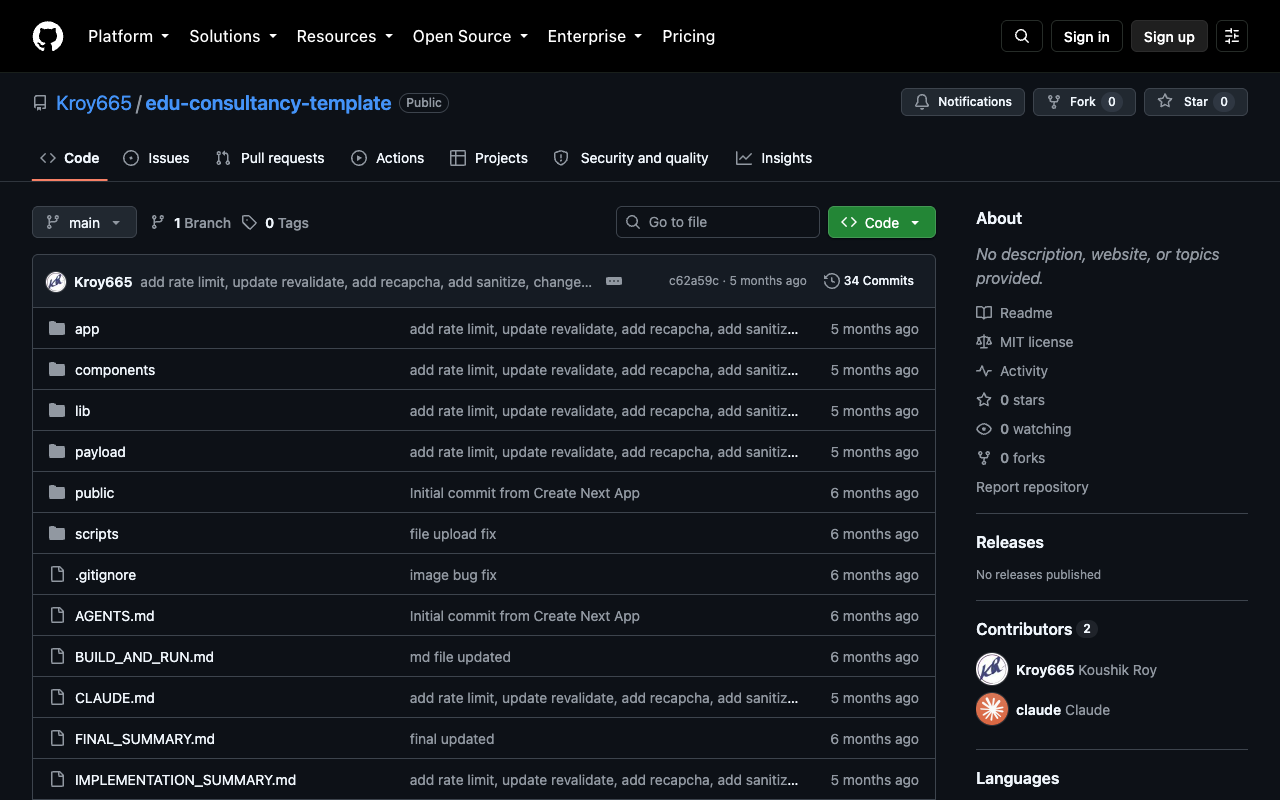Click the IMPLEMENTATION_SUMMARY.md file icon
Screen dimensions: 1280x800
[x=57, y=780]
